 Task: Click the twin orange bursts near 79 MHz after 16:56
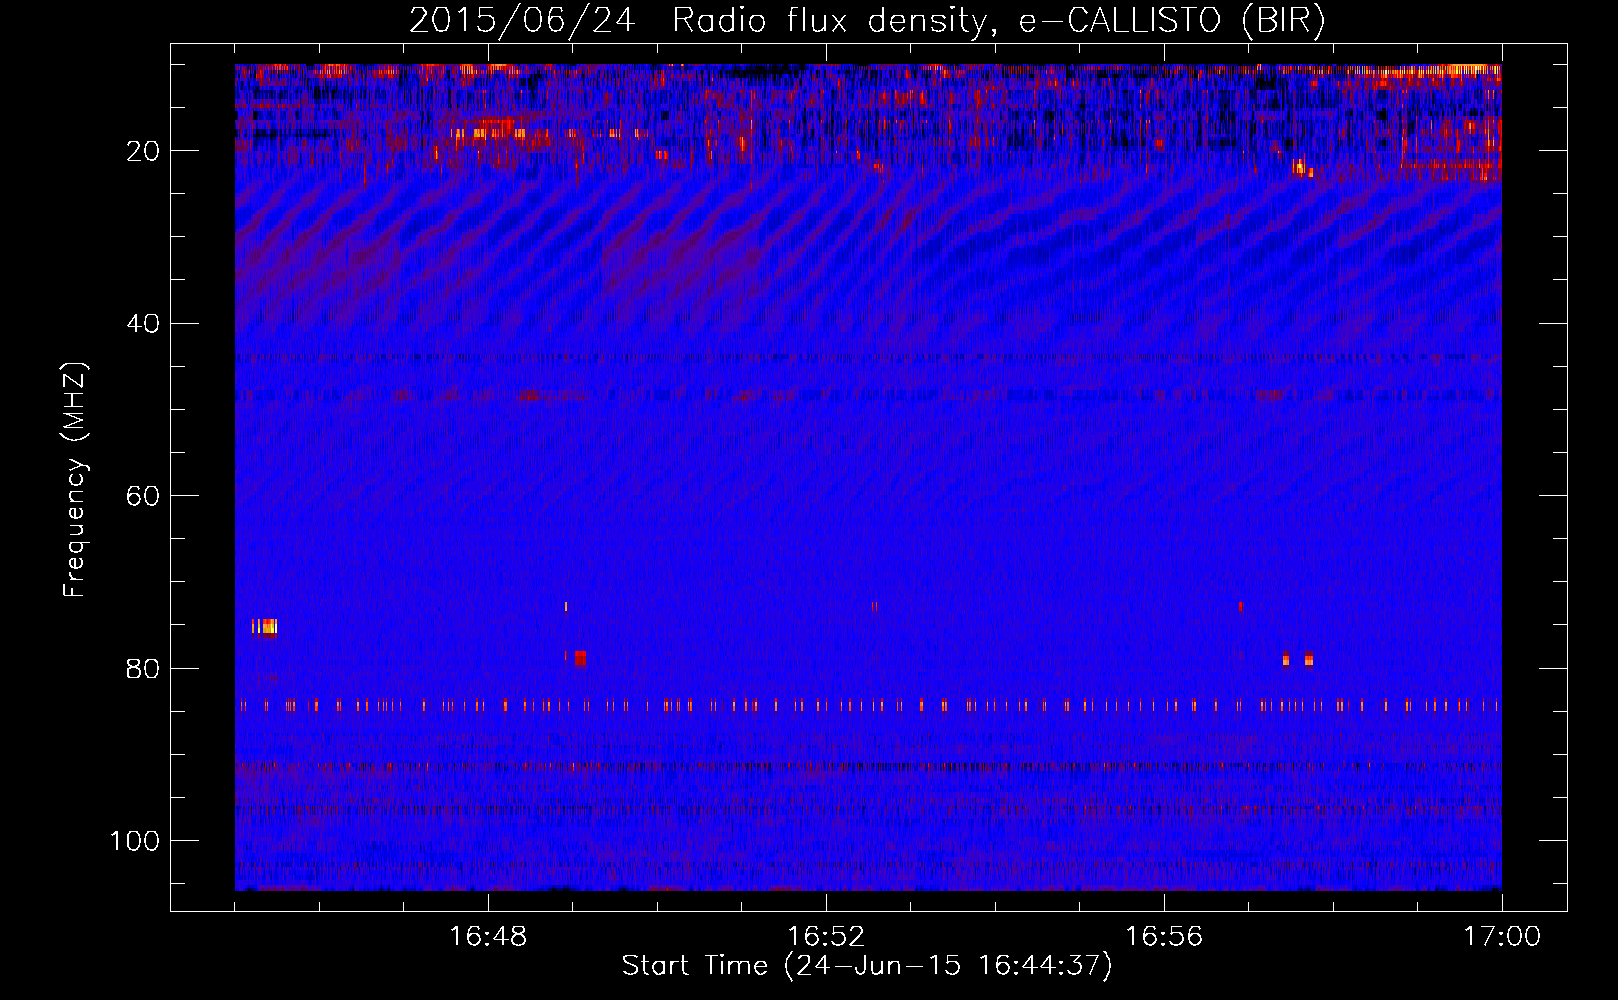(x=1297, y=659)
